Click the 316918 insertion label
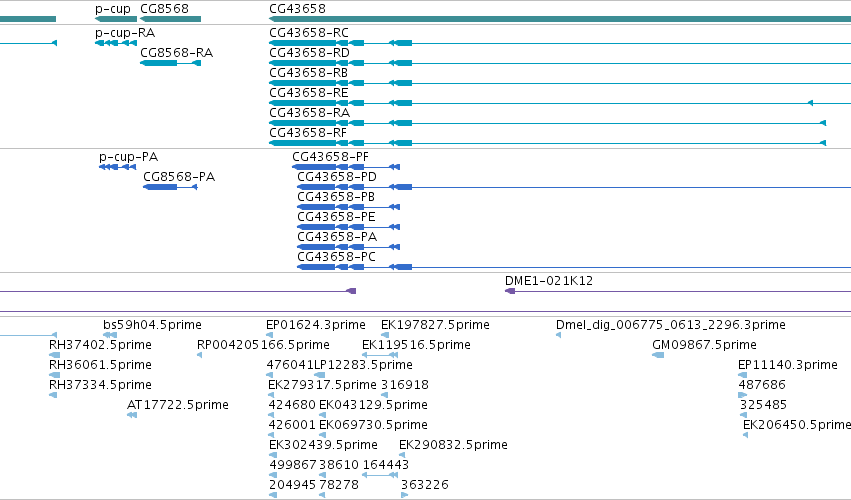This screenshot has height=500, width=851. tap(405, 385)
